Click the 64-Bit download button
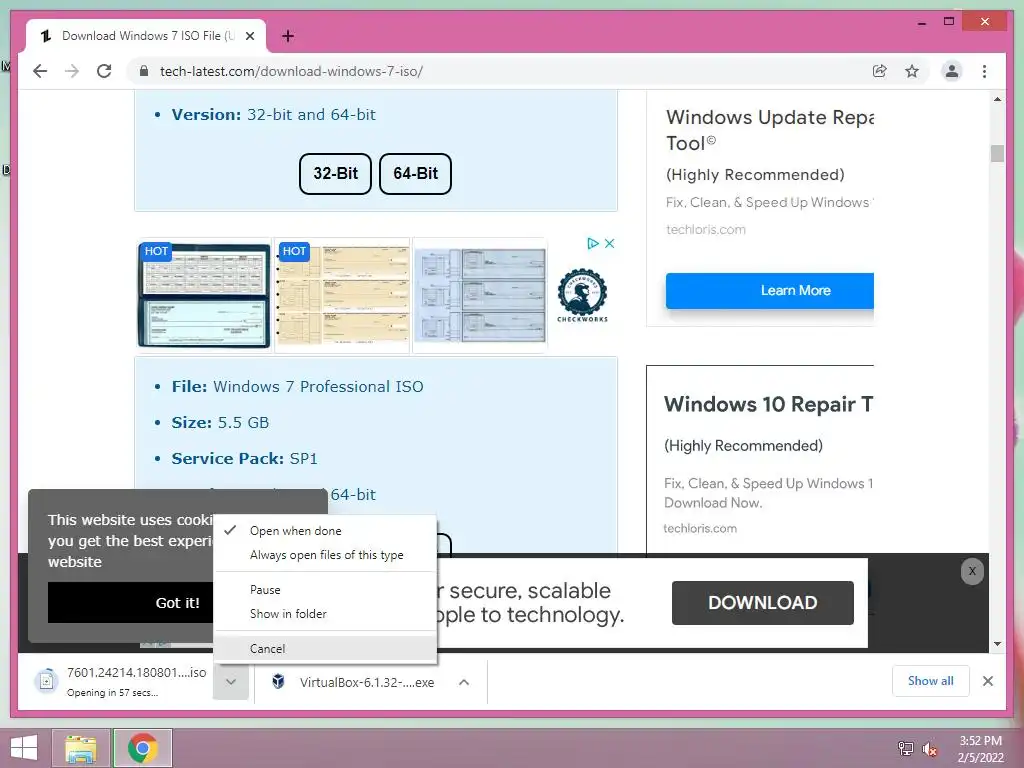Screen dimensions: 1024x768 (415, 174)
